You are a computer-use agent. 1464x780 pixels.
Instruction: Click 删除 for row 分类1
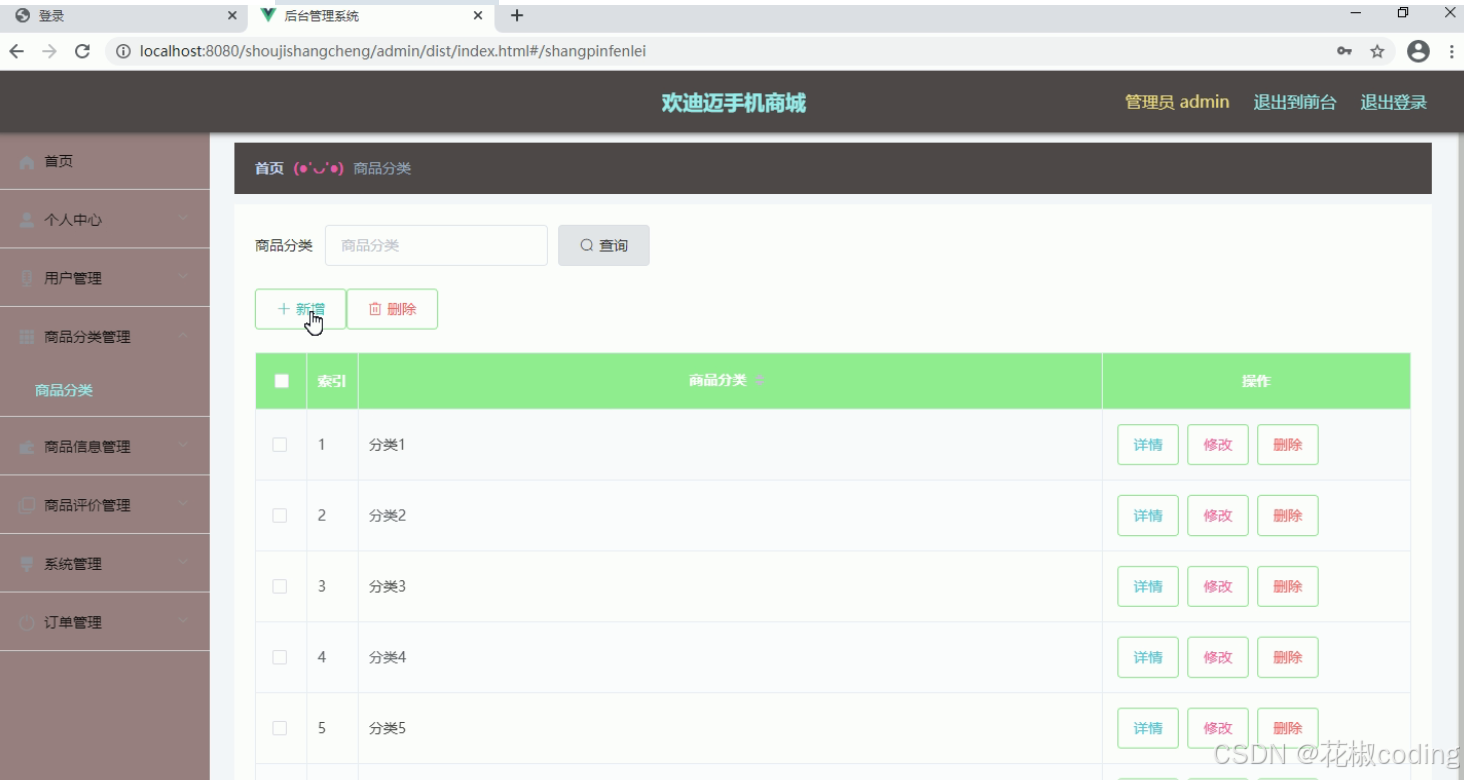click(1288, 445)
